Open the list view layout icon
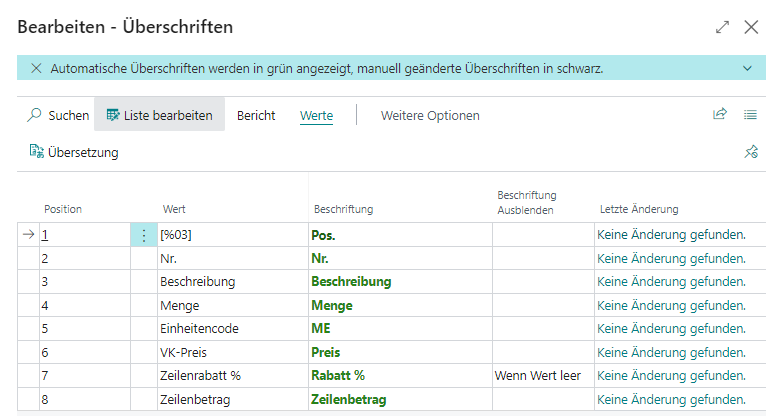The image size is (777, 416). point(751,115)
